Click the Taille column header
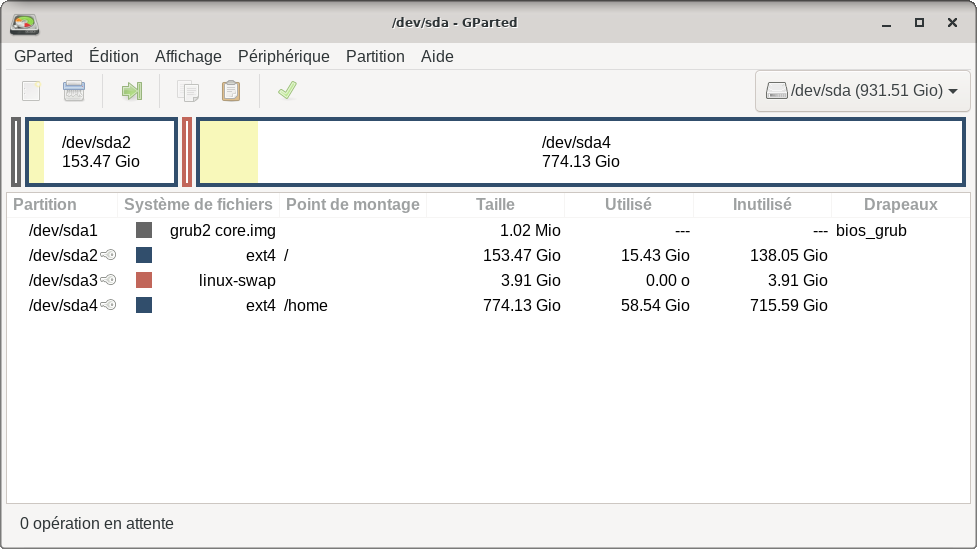The height and width of the screenshot is (549, 977). pos(495,204)
